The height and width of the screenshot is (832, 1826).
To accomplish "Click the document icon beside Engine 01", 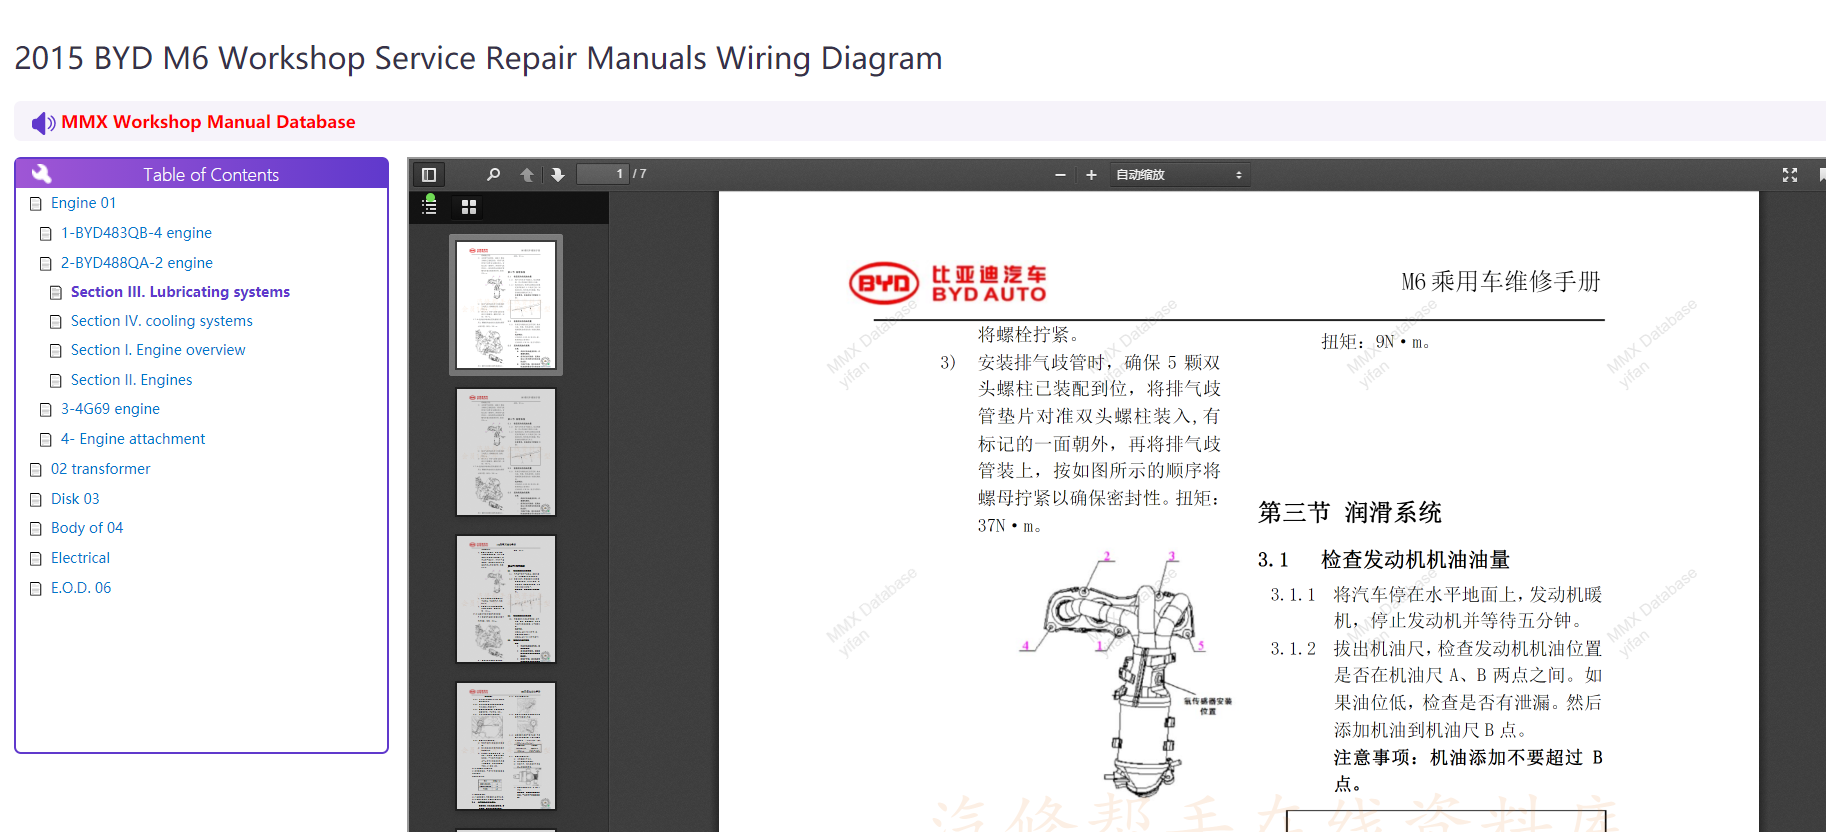I will [36, 204].
